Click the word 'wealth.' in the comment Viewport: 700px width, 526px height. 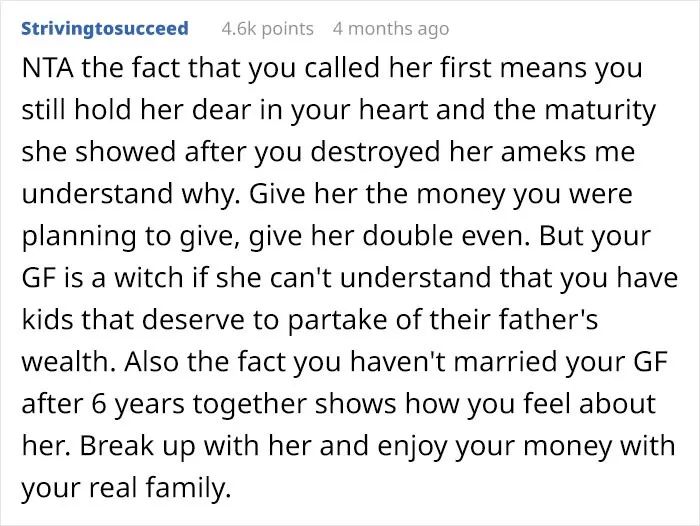tap(70, 362)
